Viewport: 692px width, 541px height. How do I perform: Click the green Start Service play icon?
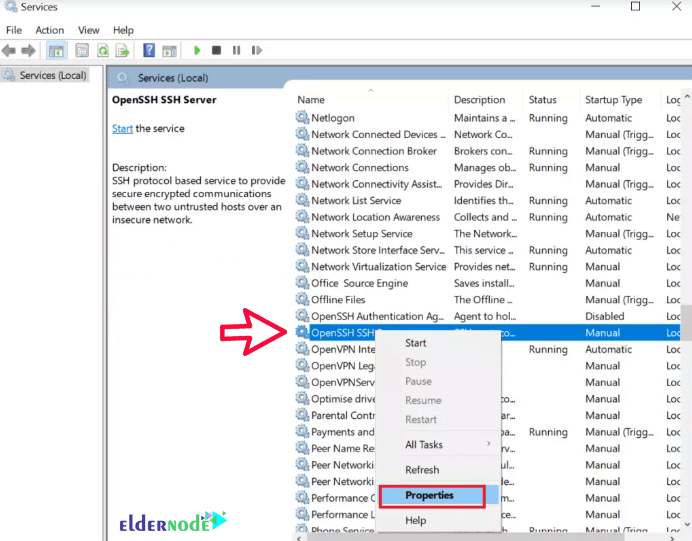tap(197, 50)
